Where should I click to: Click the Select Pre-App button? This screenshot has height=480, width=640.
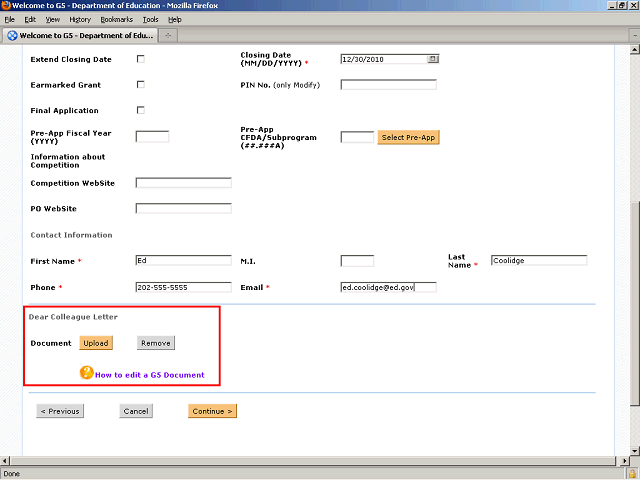coord(408,138)
